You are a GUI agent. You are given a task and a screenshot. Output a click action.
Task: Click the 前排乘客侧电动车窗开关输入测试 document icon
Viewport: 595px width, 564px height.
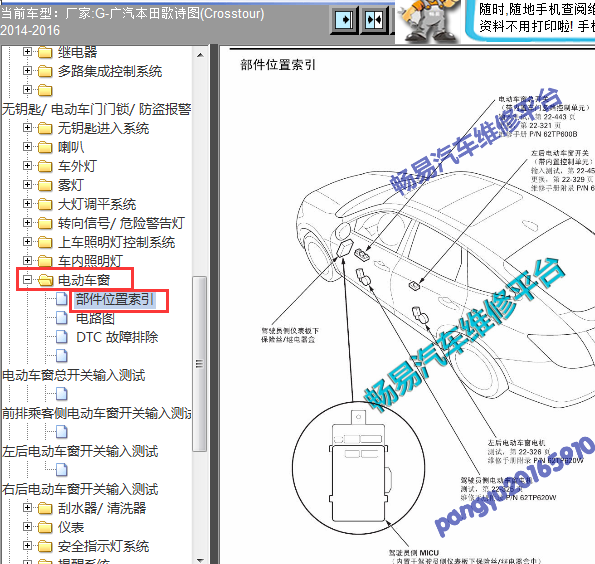(x=62, y=394)
